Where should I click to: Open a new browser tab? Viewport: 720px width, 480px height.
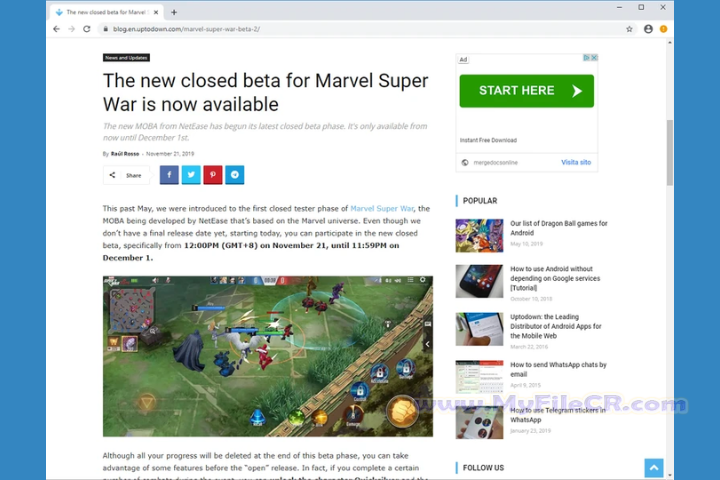tap(174, 12)
